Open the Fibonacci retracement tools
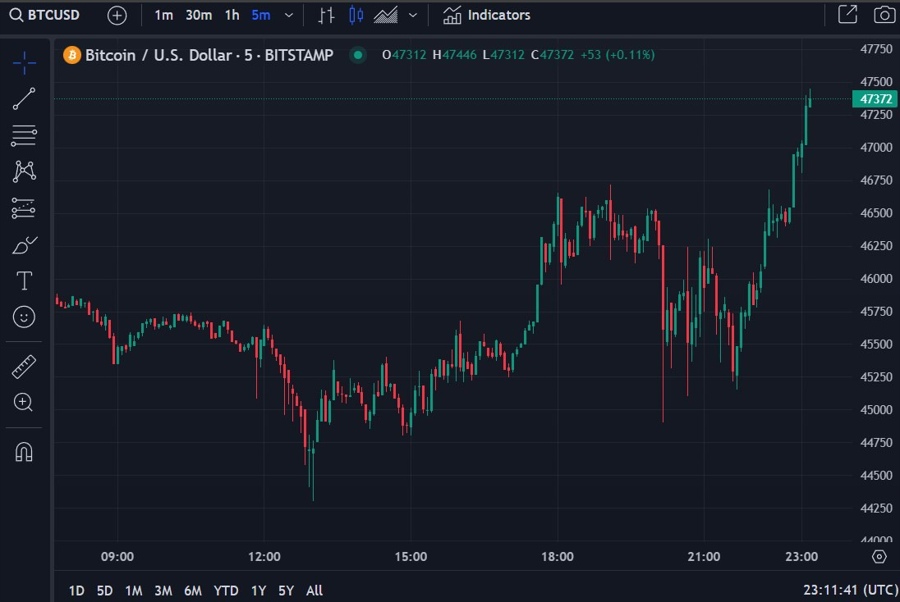The width and height of the screenshot is (900, 602). pos(24,135)
